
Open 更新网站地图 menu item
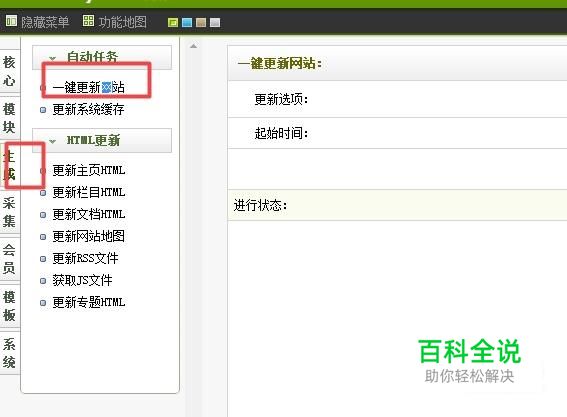tap(89, 237)
